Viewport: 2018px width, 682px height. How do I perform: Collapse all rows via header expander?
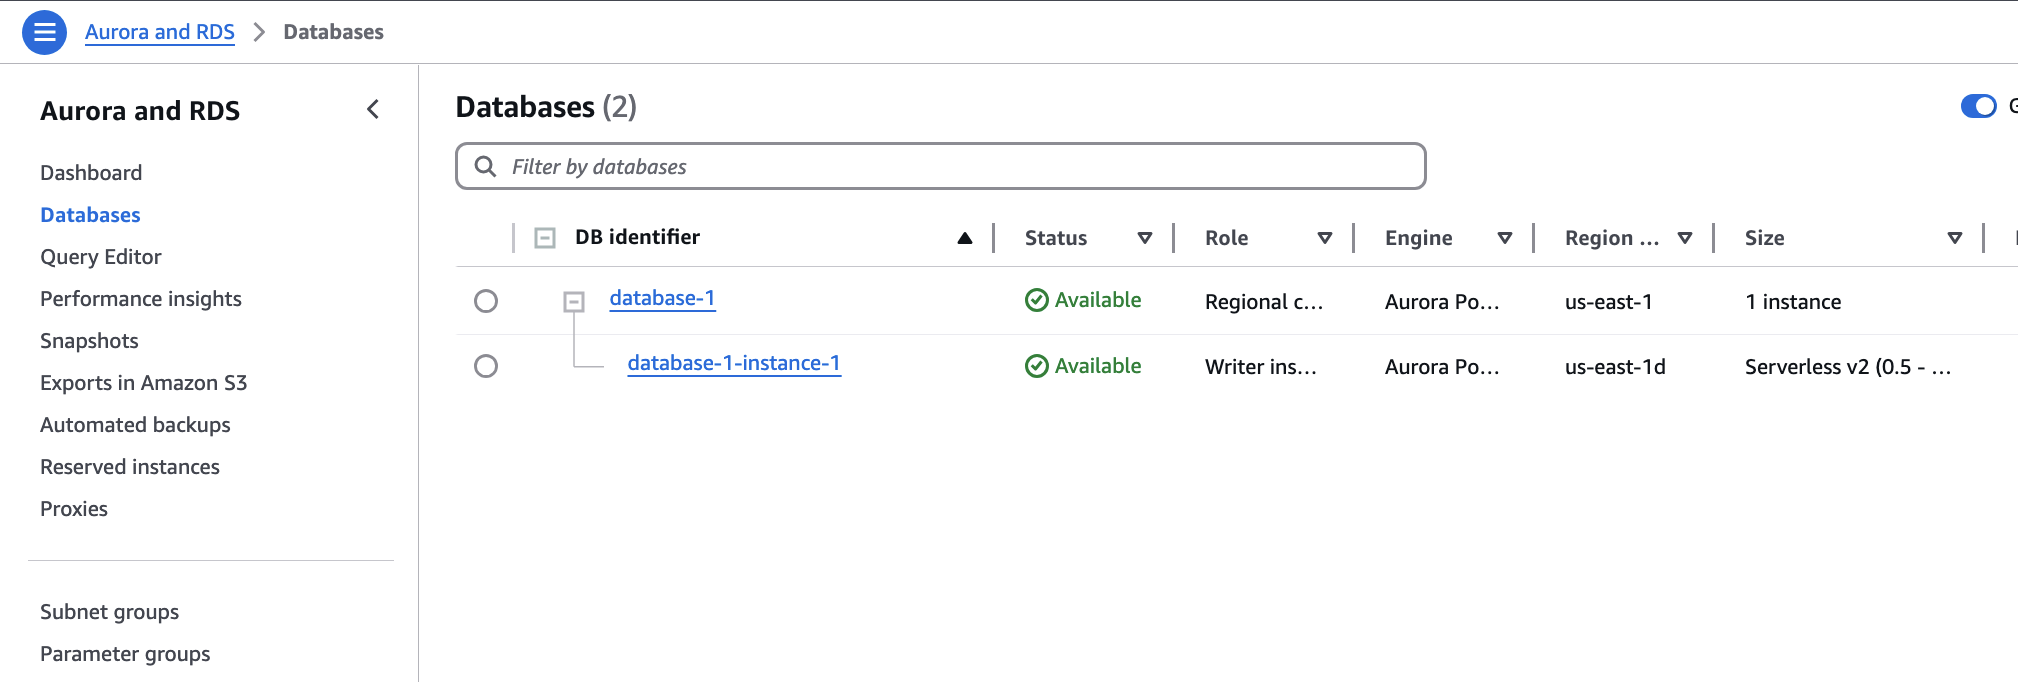pyautogui.click(x=545, y=238)
